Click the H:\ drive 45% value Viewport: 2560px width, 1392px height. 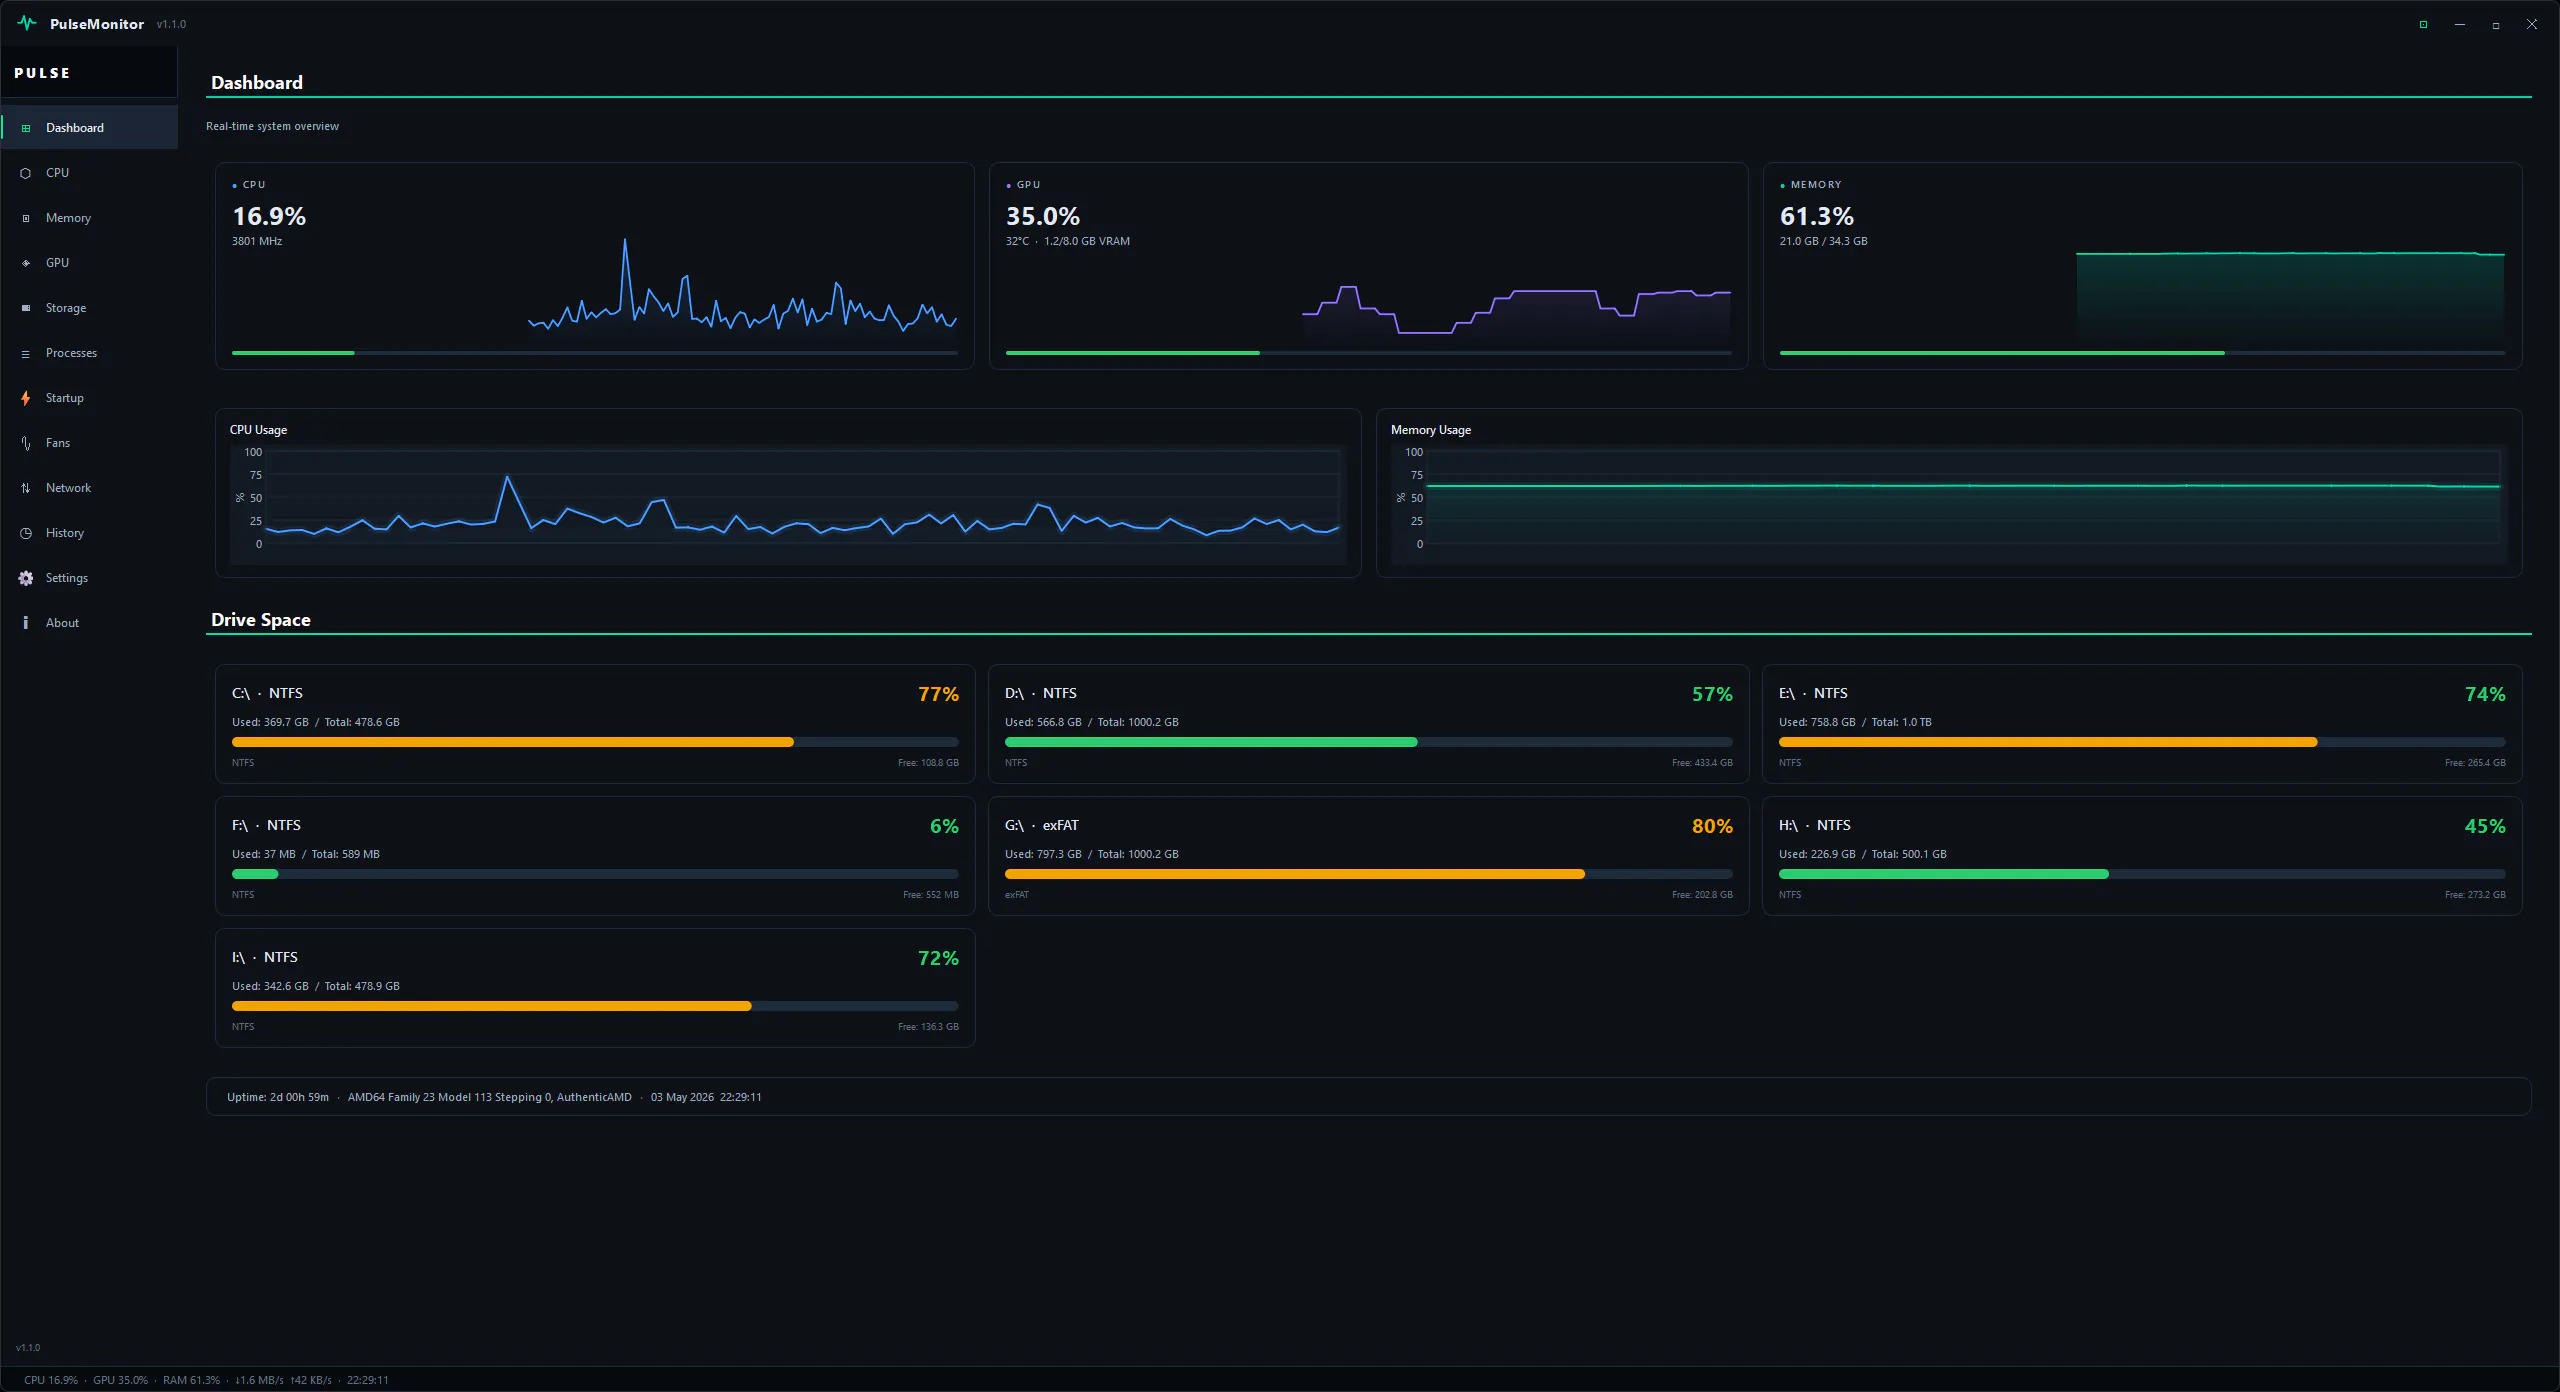(2485, 826)
